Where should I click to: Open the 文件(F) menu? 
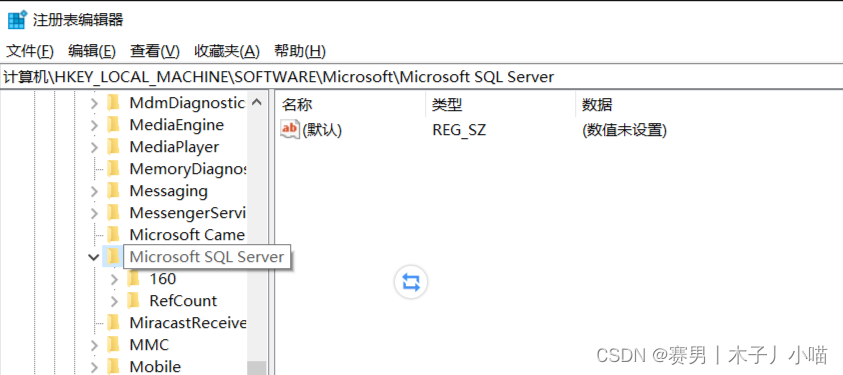tap(30, 52)
